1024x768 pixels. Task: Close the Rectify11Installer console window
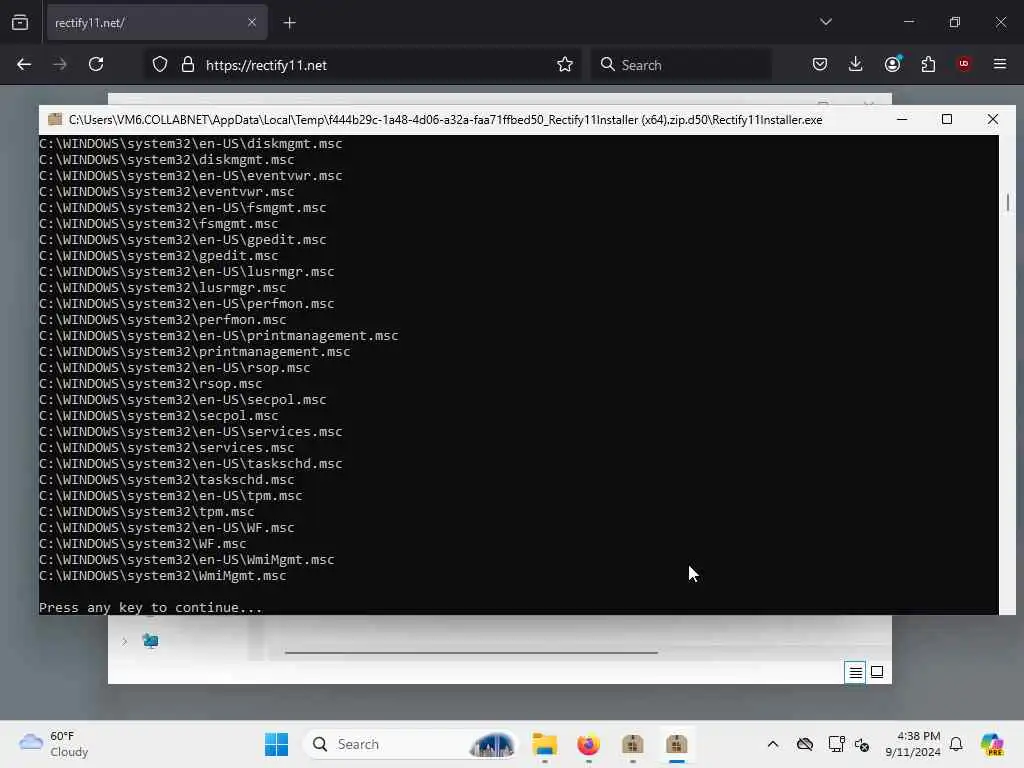(x=993, y=120)
